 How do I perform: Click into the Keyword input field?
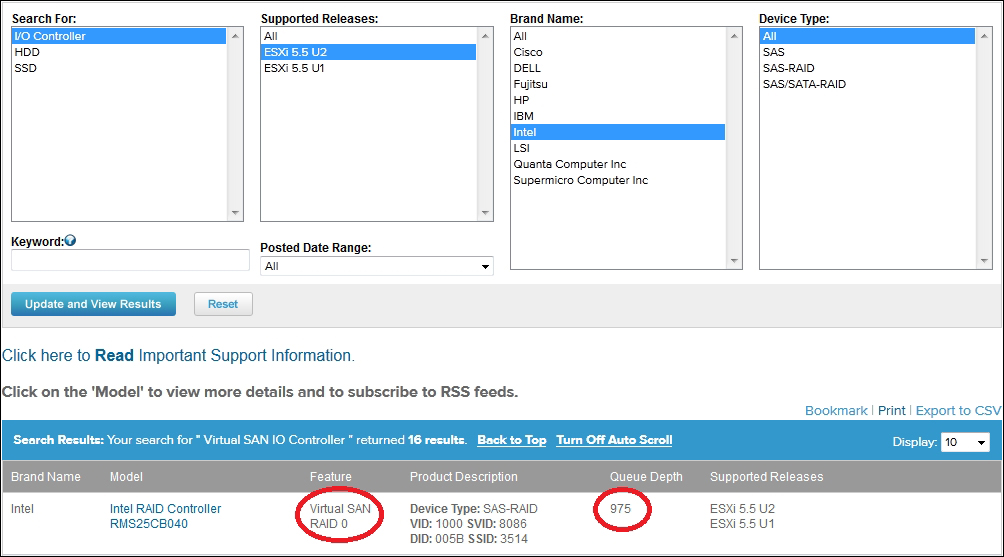(130, 260)
